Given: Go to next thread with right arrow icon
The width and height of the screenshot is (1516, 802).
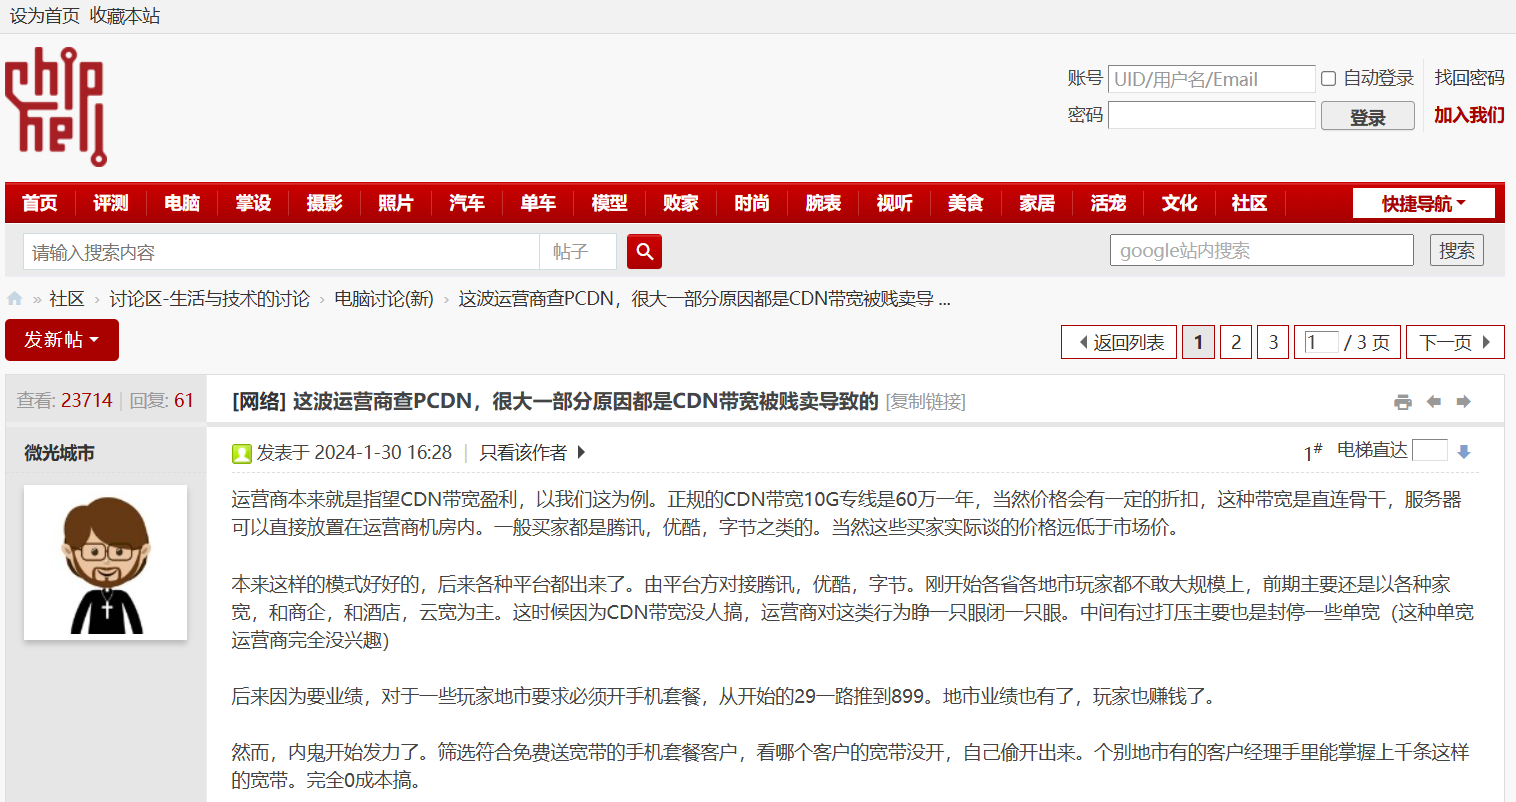Looking at the screenshot, I should coord(1464,402).
